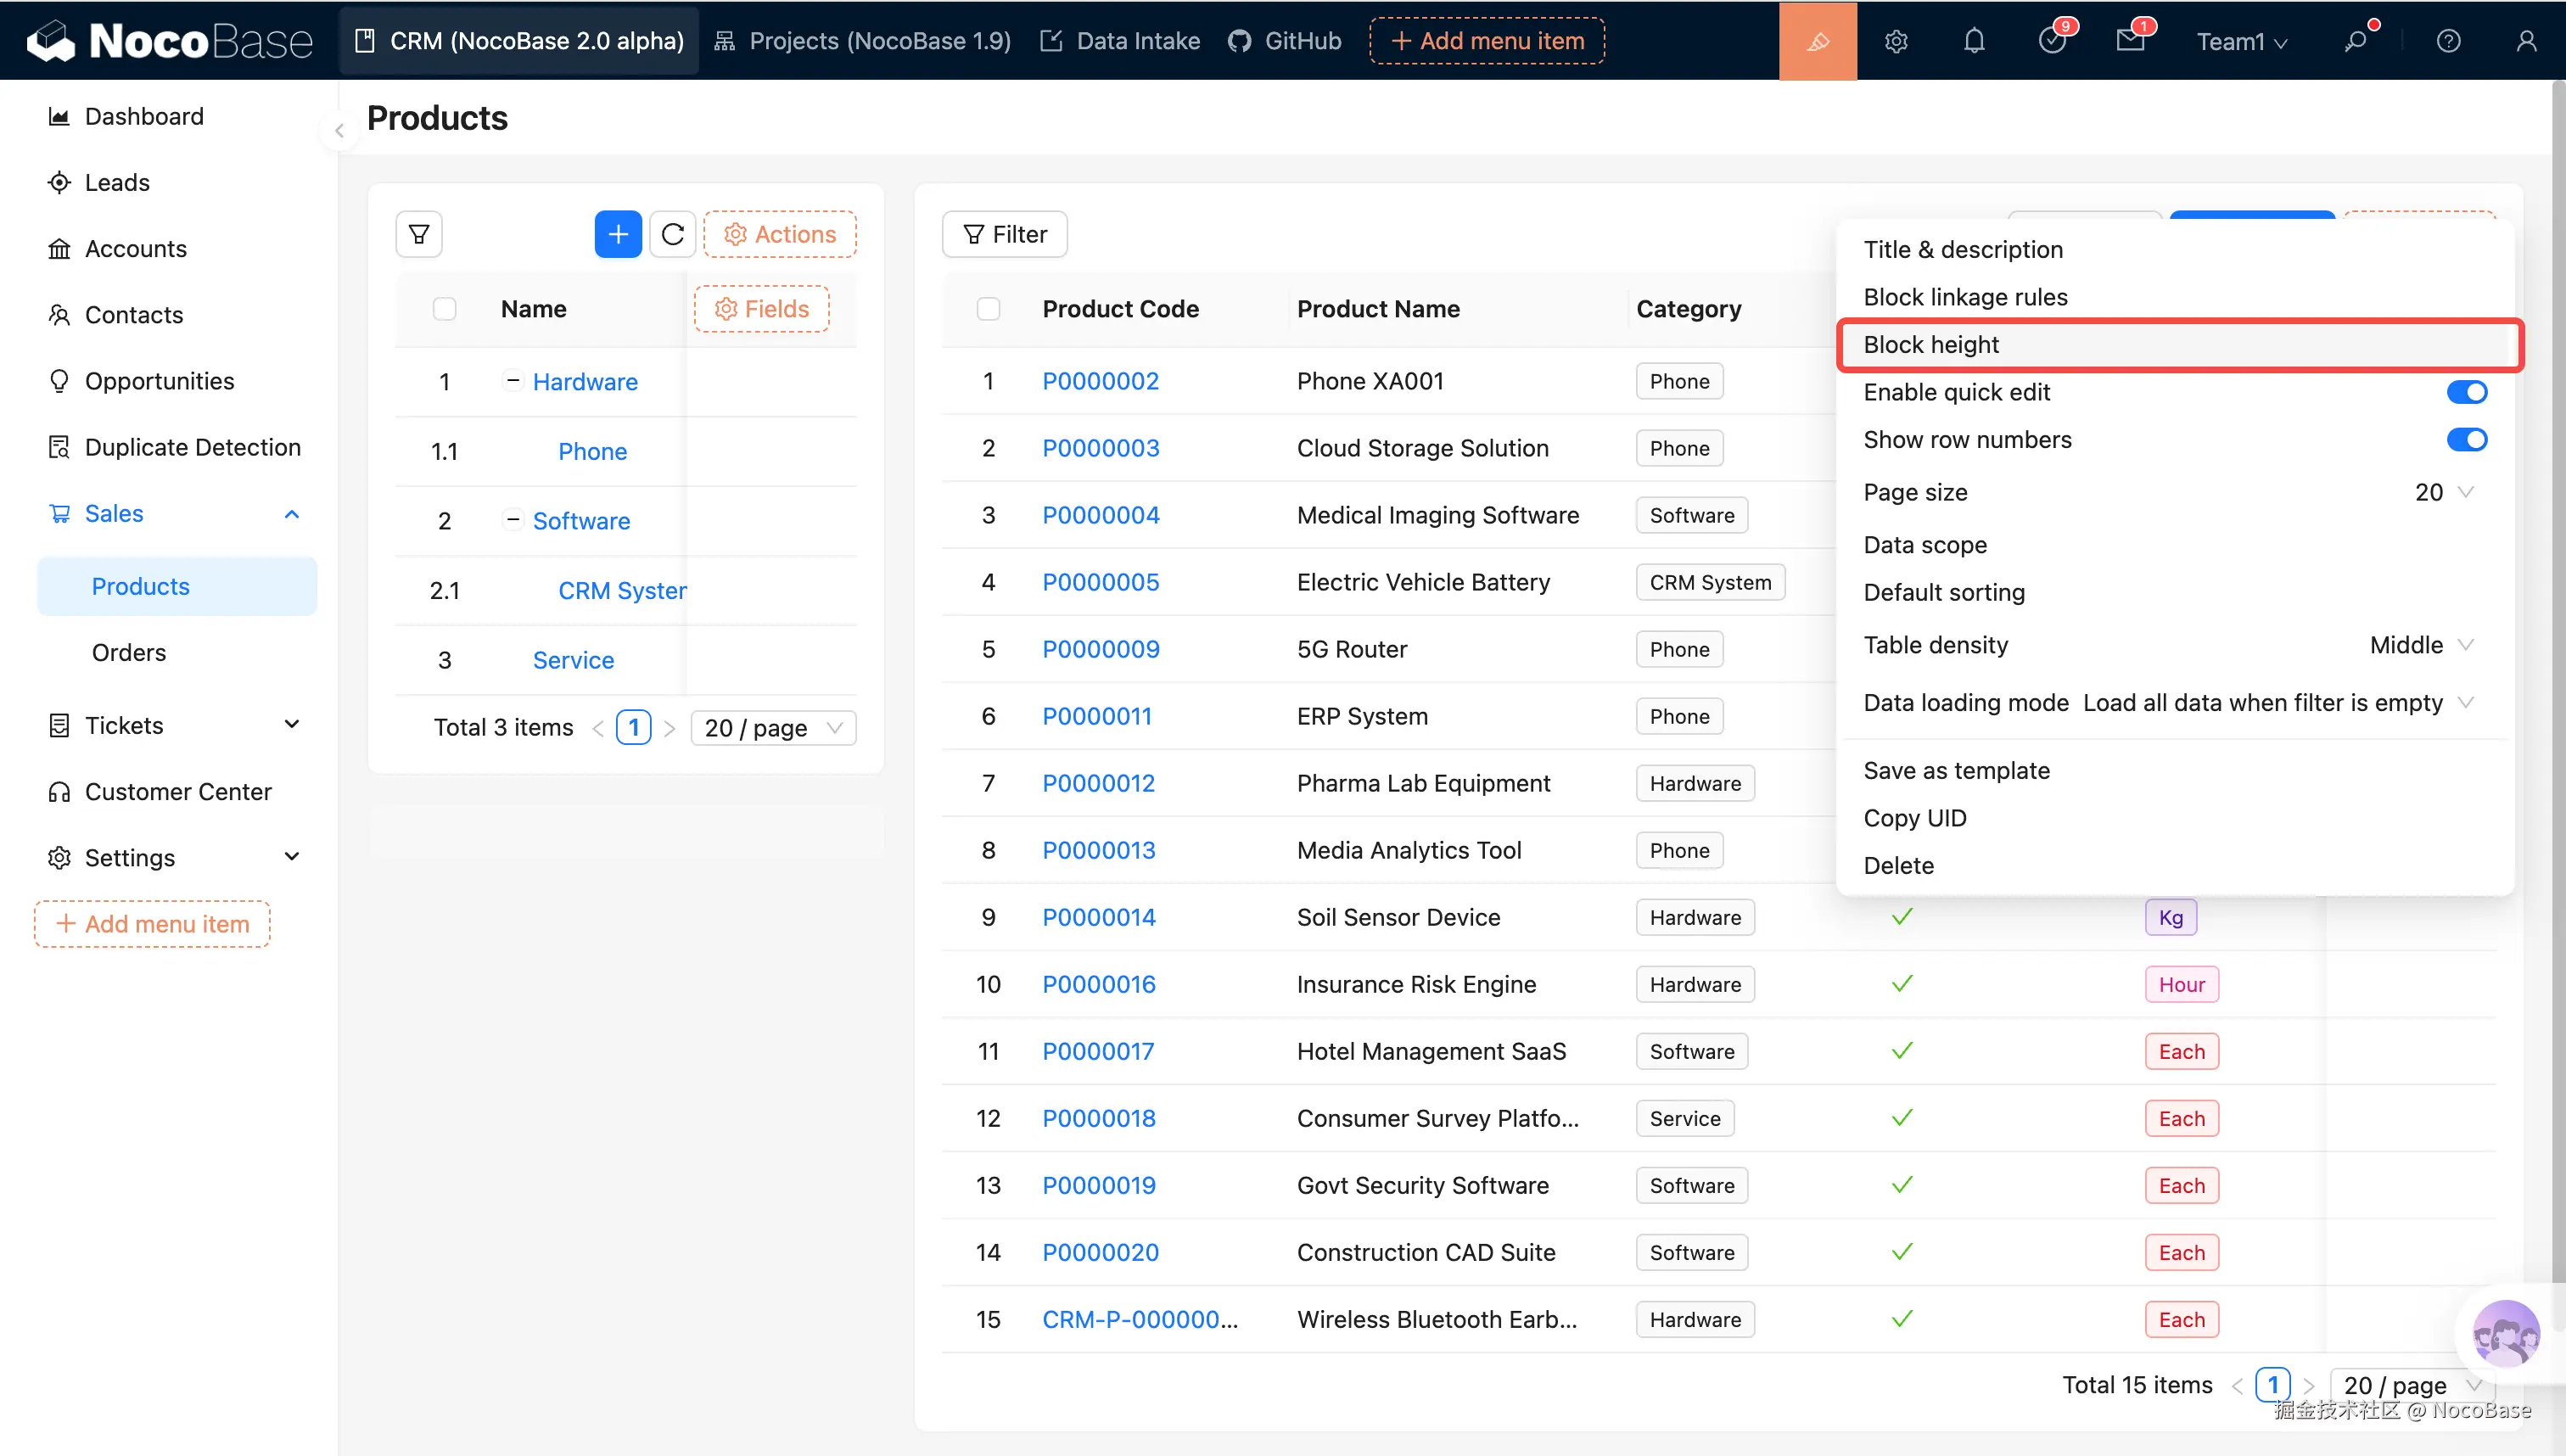Click the Filter button in products table
The width and height of the screenshot is (2566, 1456).
(1004, 234)
